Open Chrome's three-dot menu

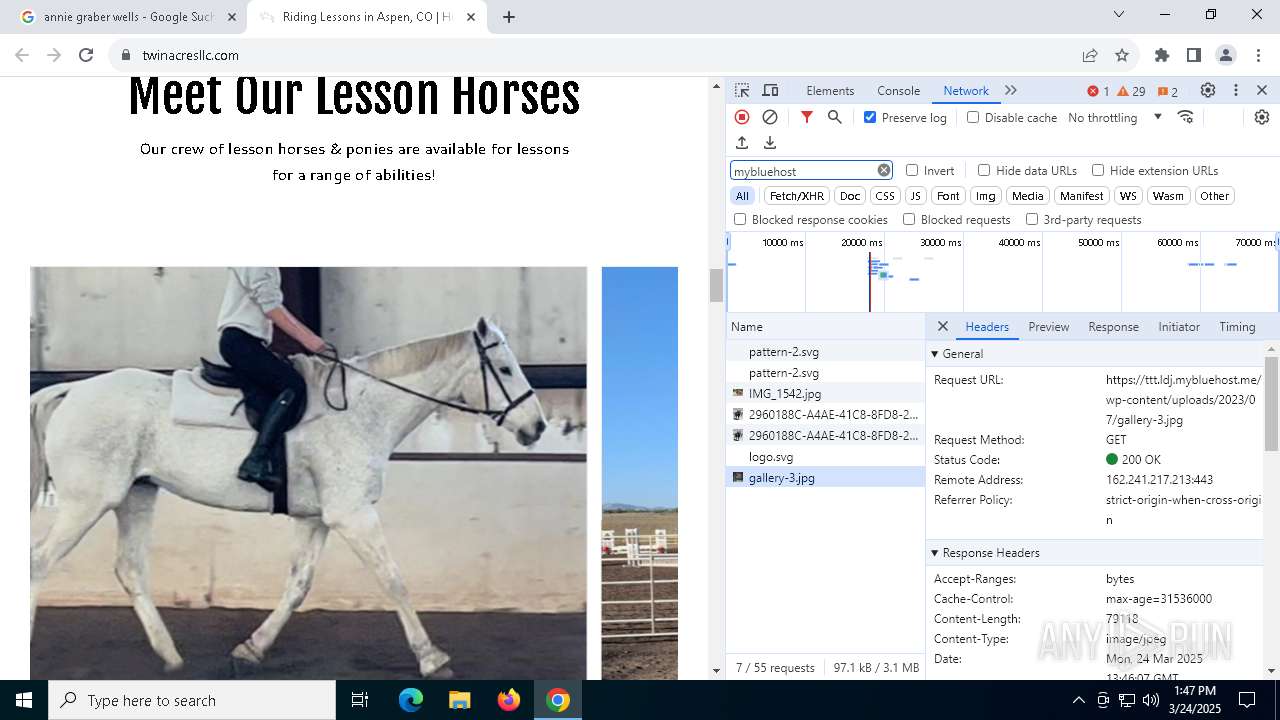1258,55
